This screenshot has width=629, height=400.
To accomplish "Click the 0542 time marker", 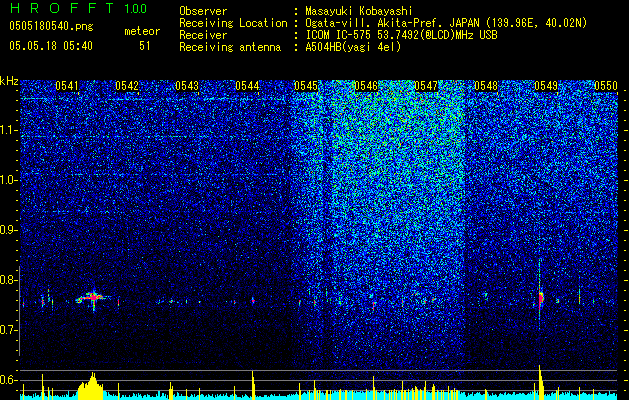I will (127, 86).
